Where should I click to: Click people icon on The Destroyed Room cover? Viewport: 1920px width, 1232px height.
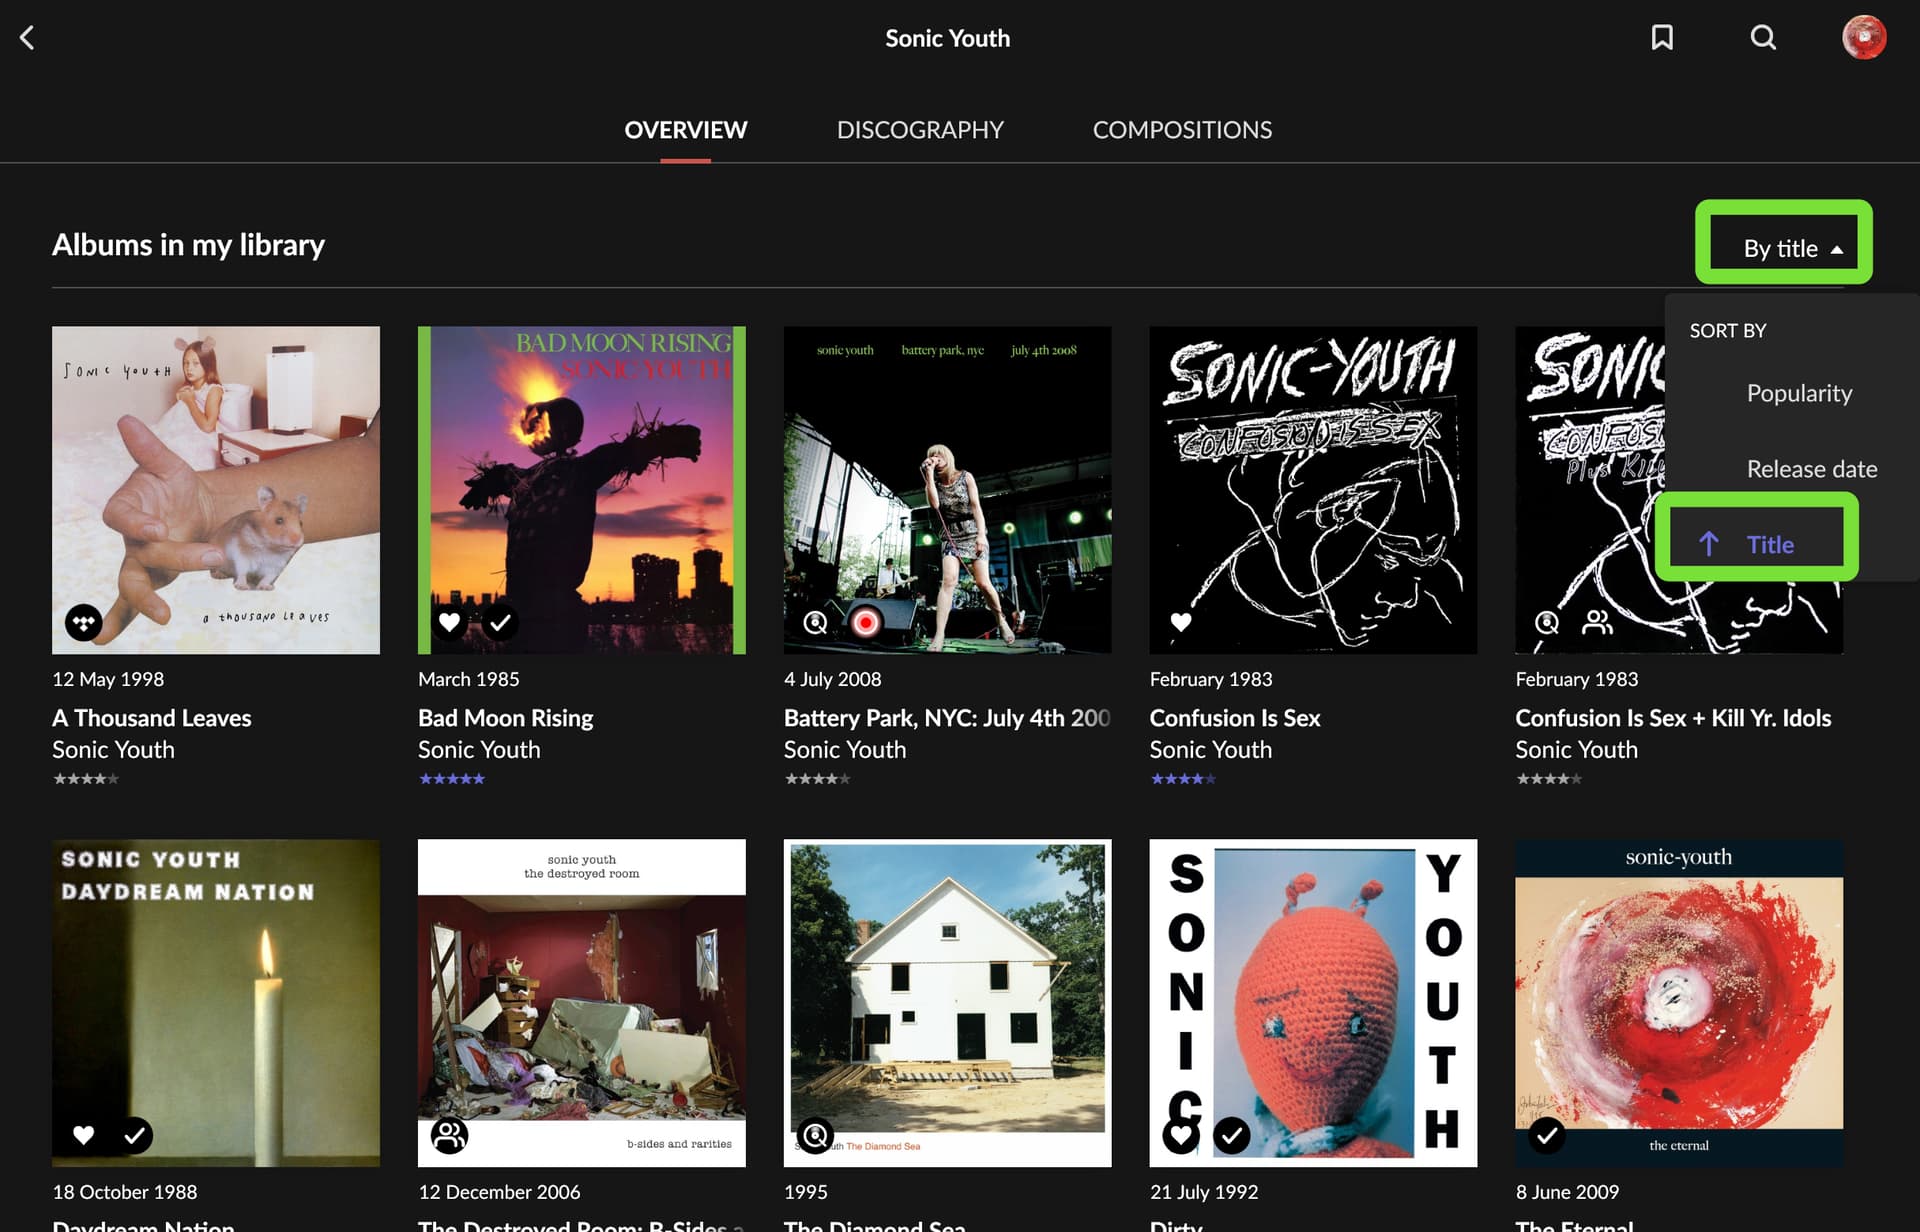point(450,1135)
